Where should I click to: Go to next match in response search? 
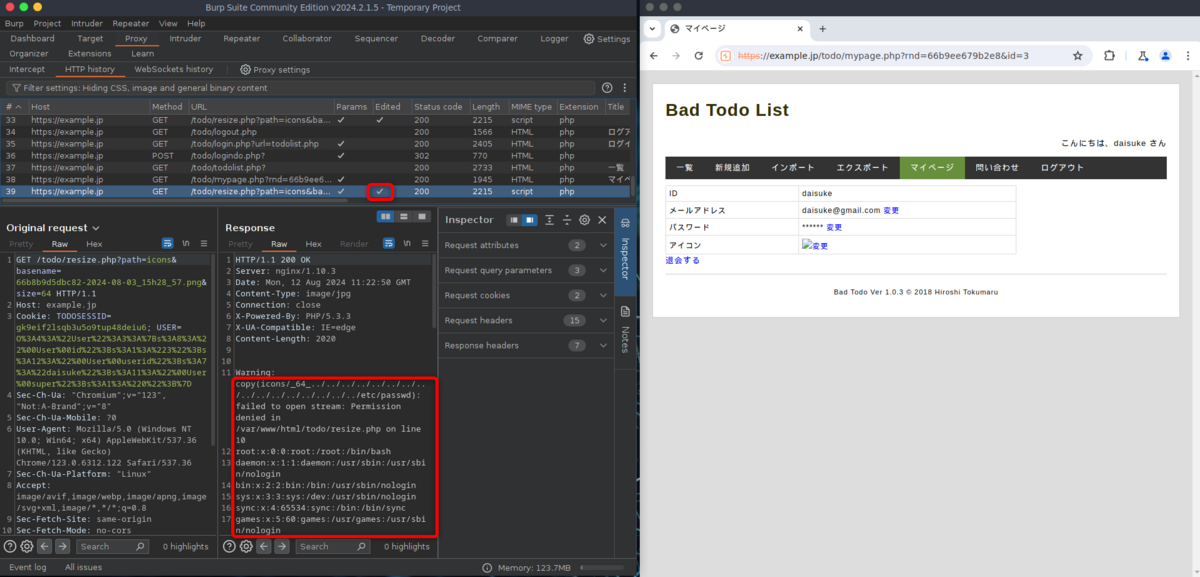click(x=281, y=546)
